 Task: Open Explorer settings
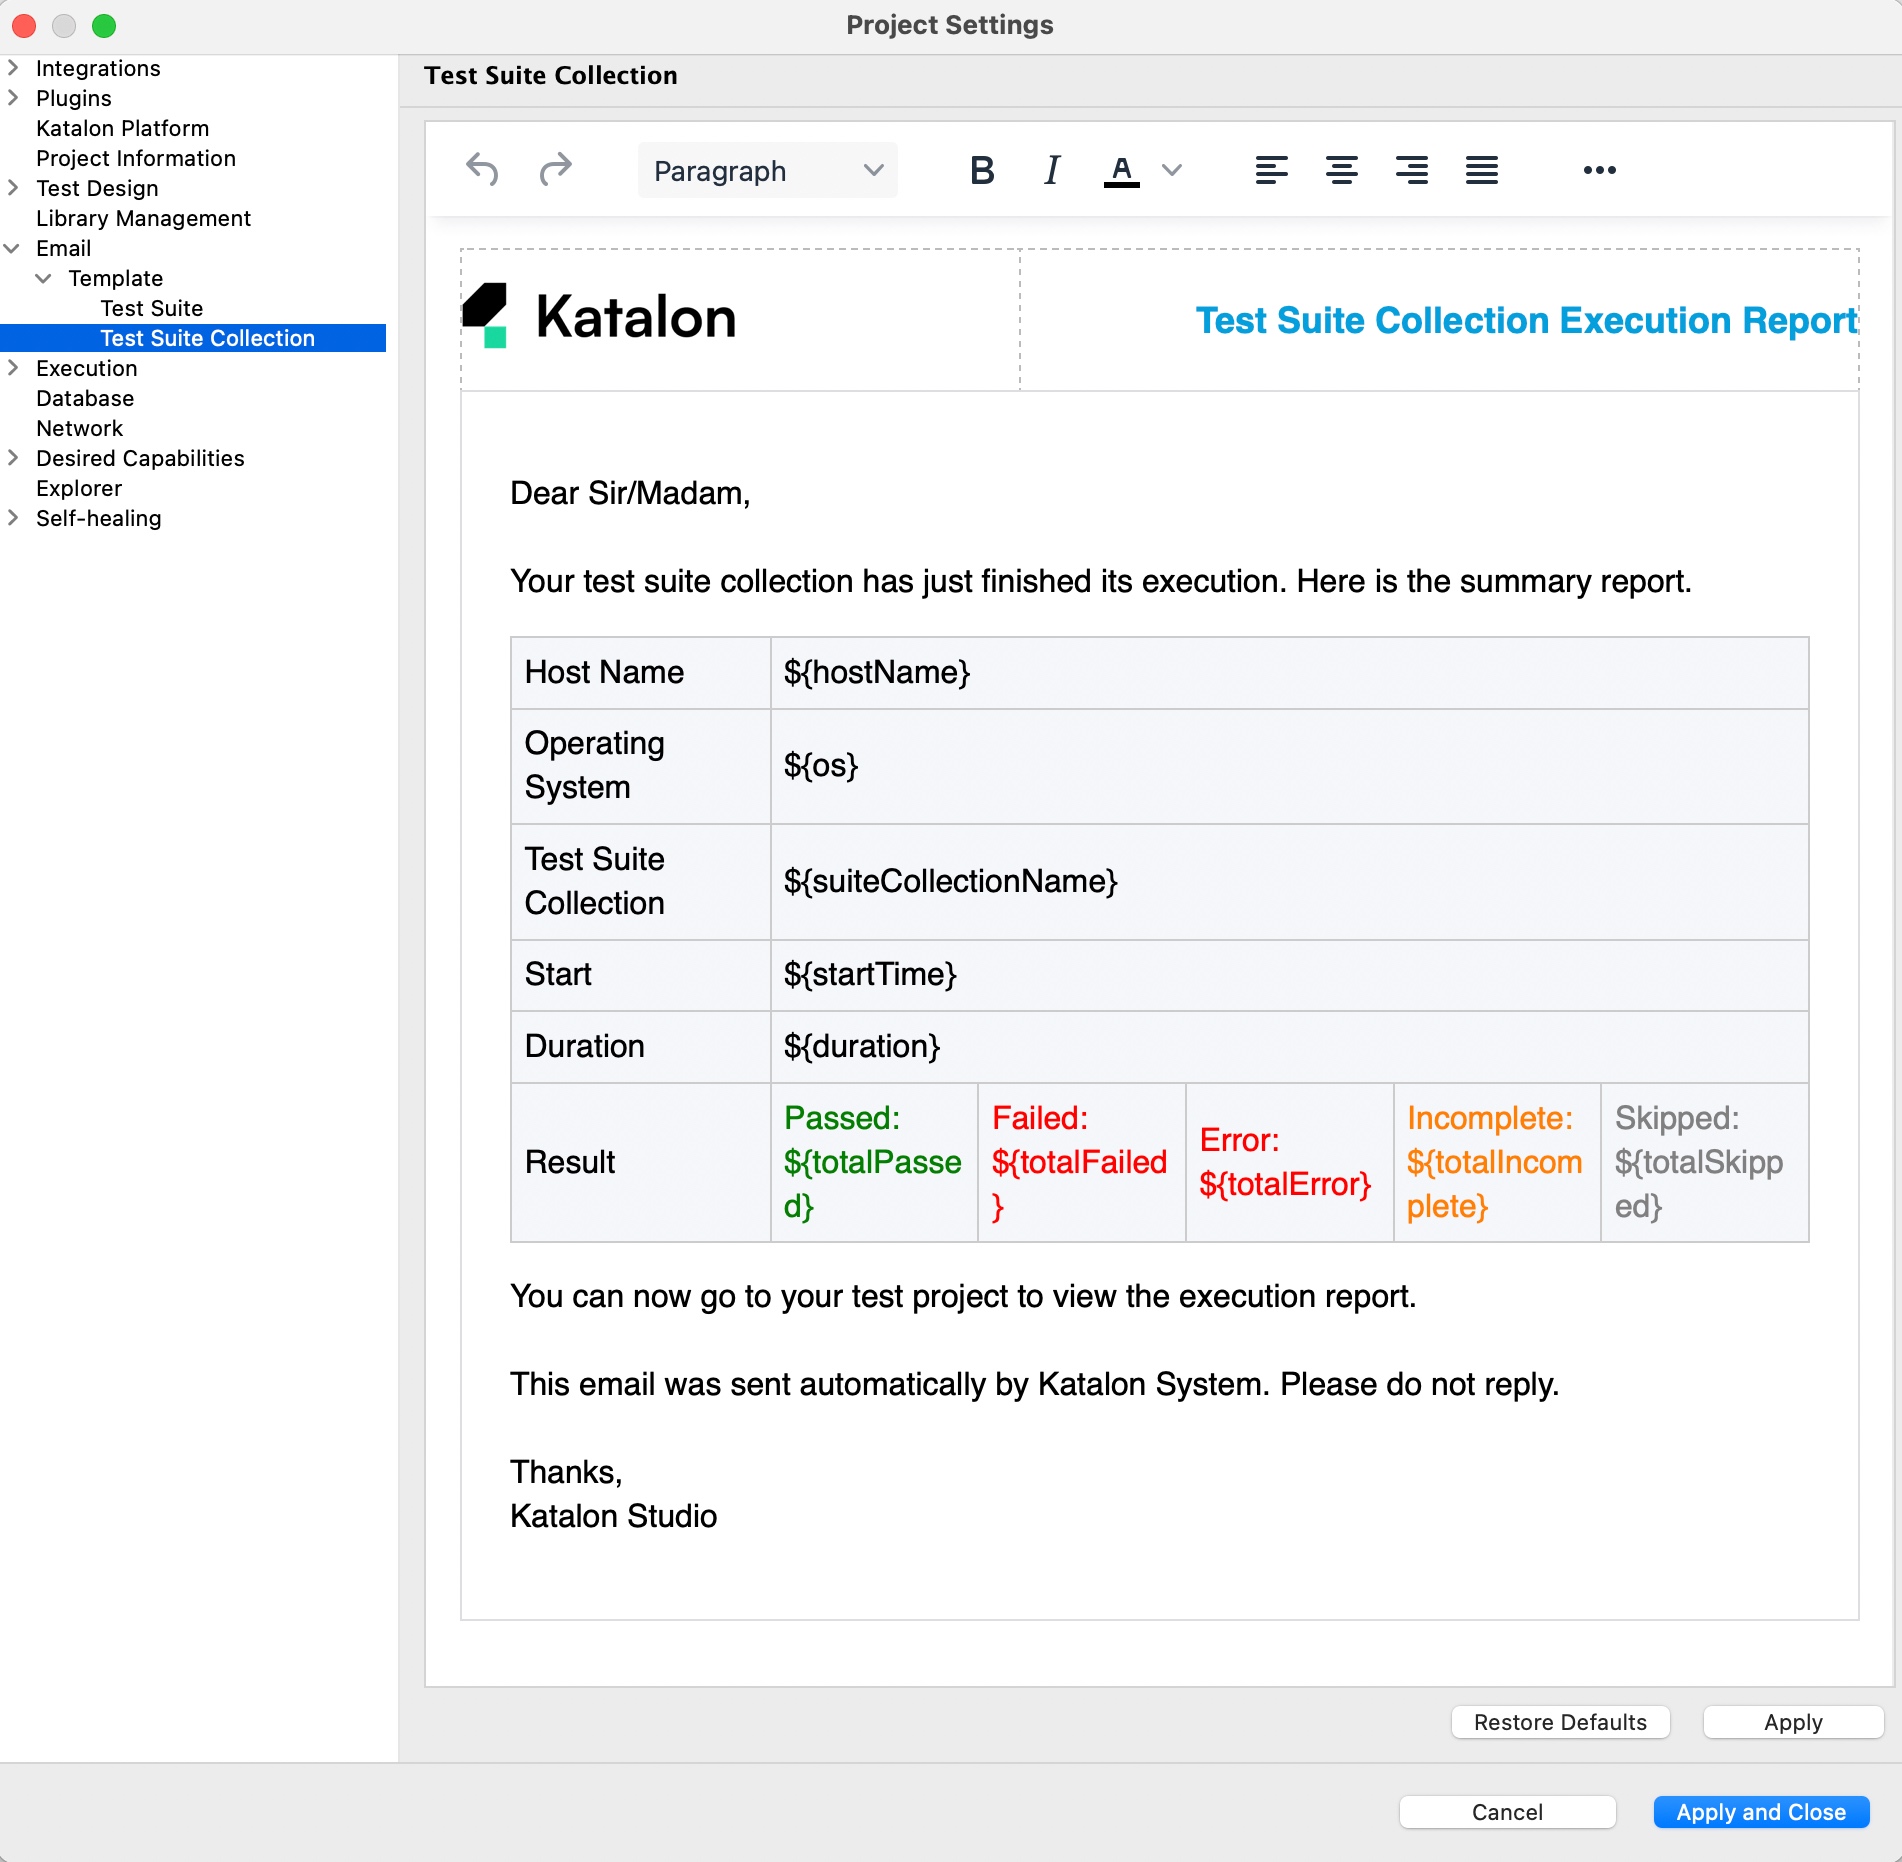tap(79, 488)
